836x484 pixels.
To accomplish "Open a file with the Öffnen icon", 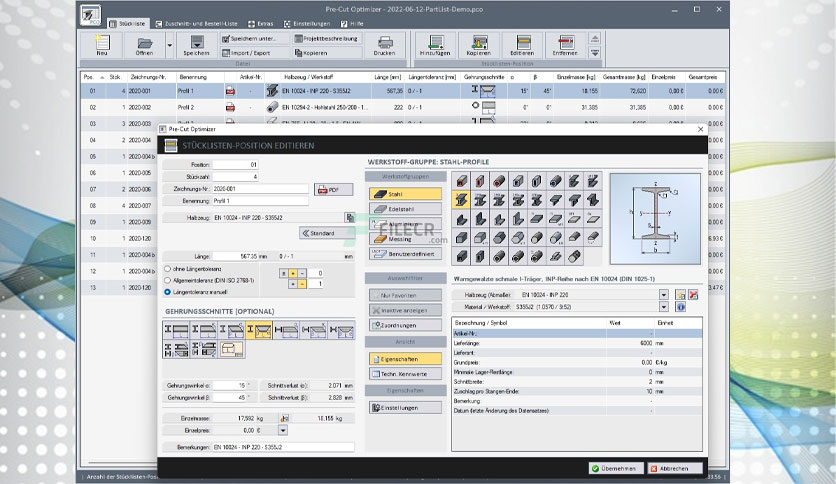I will tap(144, 45).
